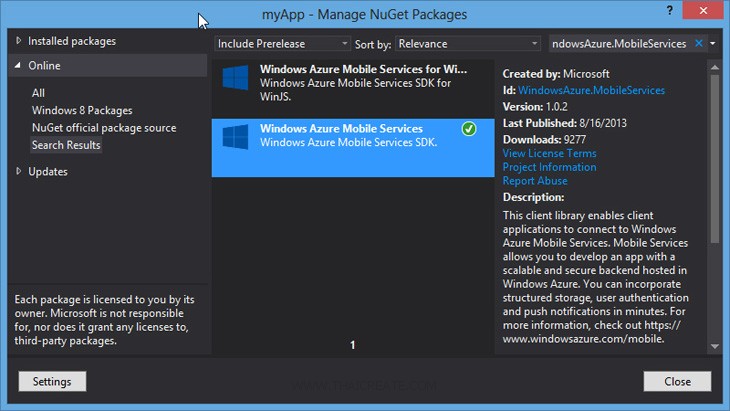The height and width of the screenshot is (411, 730).
Task: Expand the Updates node
Action: click(x=18, y=171)
